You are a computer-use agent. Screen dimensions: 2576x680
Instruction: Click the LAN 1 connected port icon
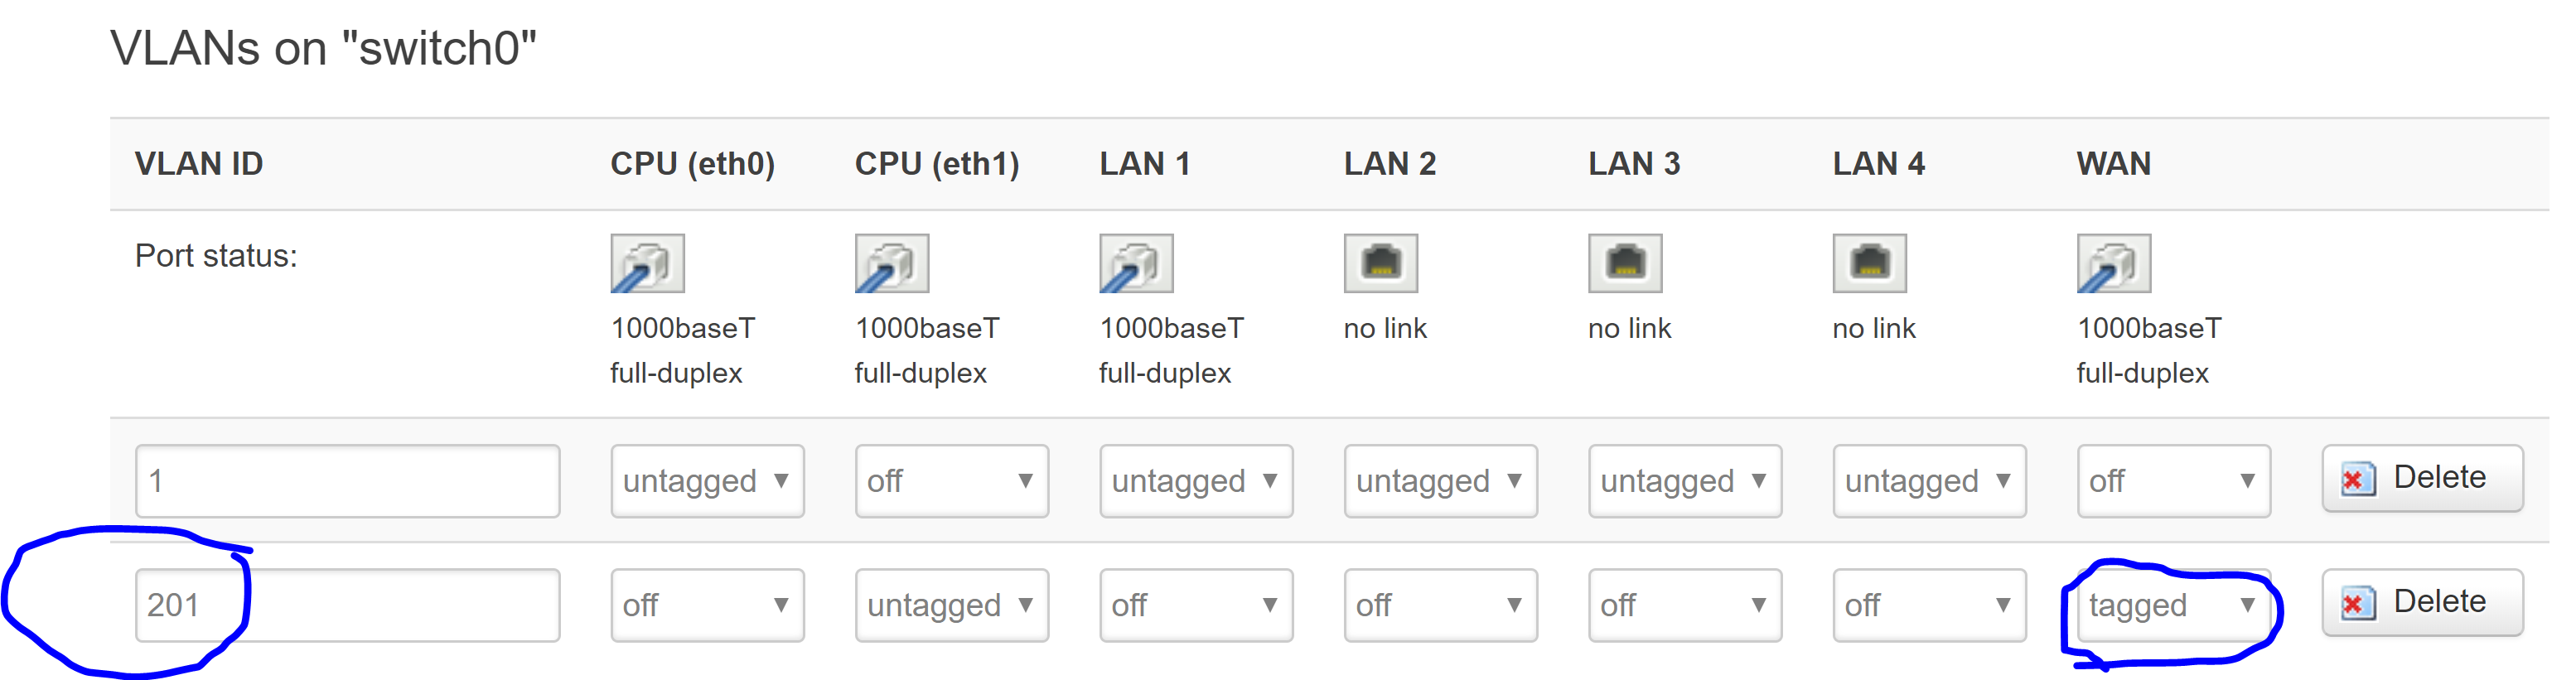click(1136, 263)
